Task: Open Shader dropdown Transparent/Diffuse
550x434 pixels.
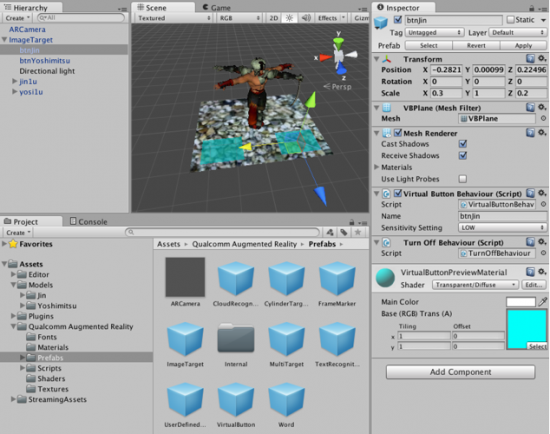Action: (x=475, y=285)
